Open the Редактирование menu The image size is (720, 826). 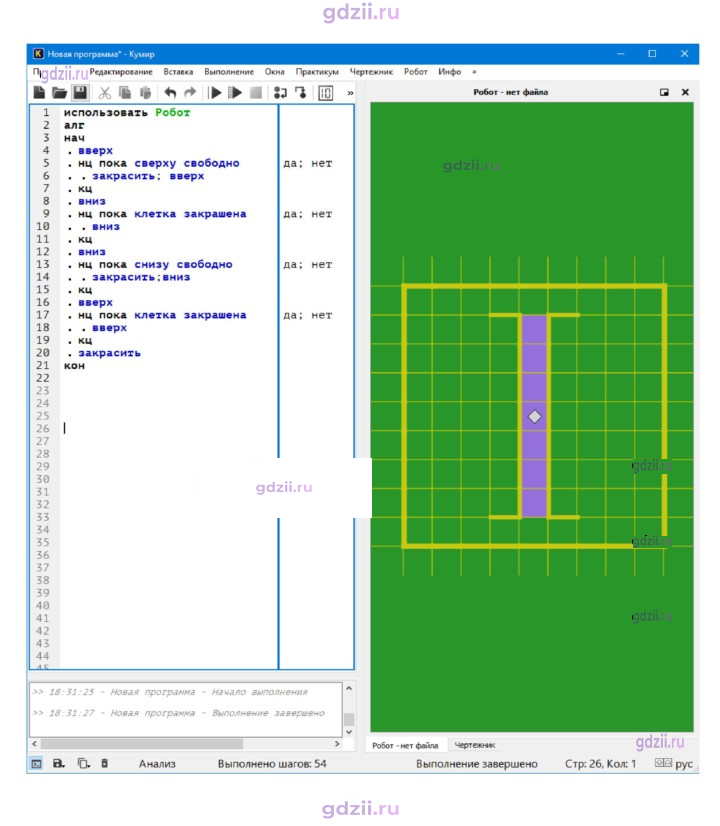[x=121, y=72]
